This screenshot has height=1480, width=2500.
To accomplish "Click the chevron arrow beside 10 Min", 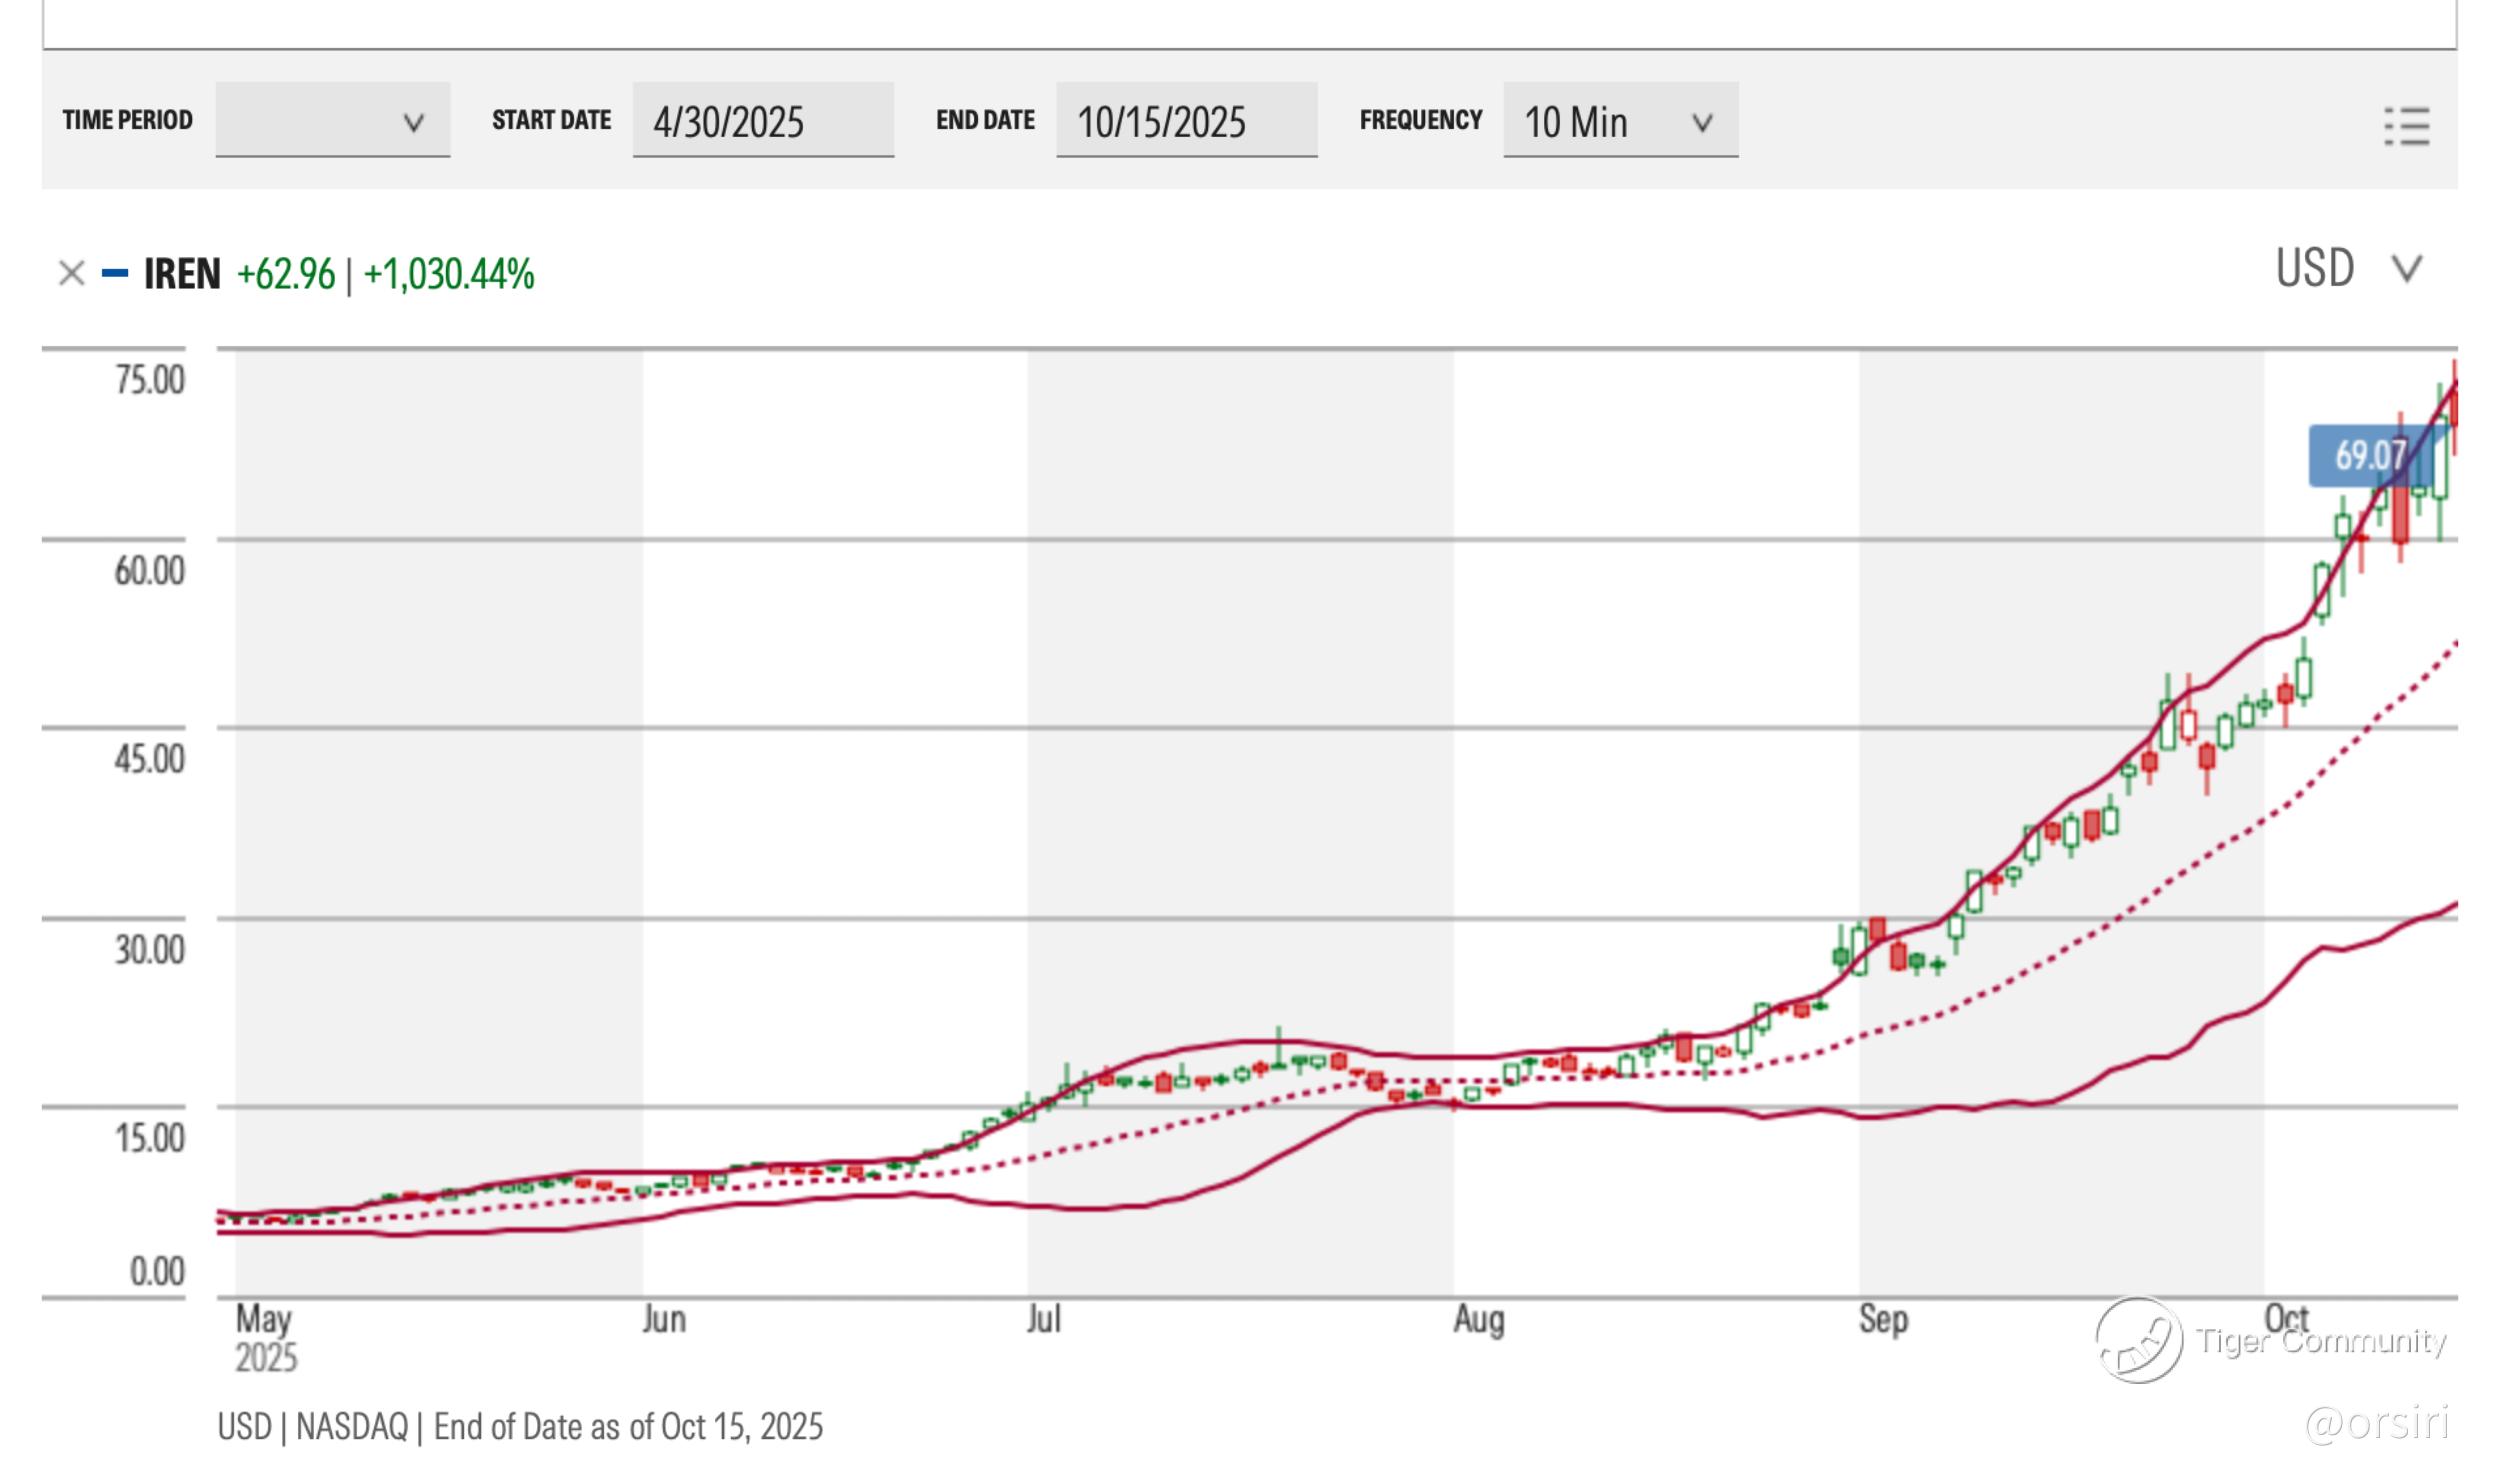I will pyautogui.click(x=1701, y=123).
